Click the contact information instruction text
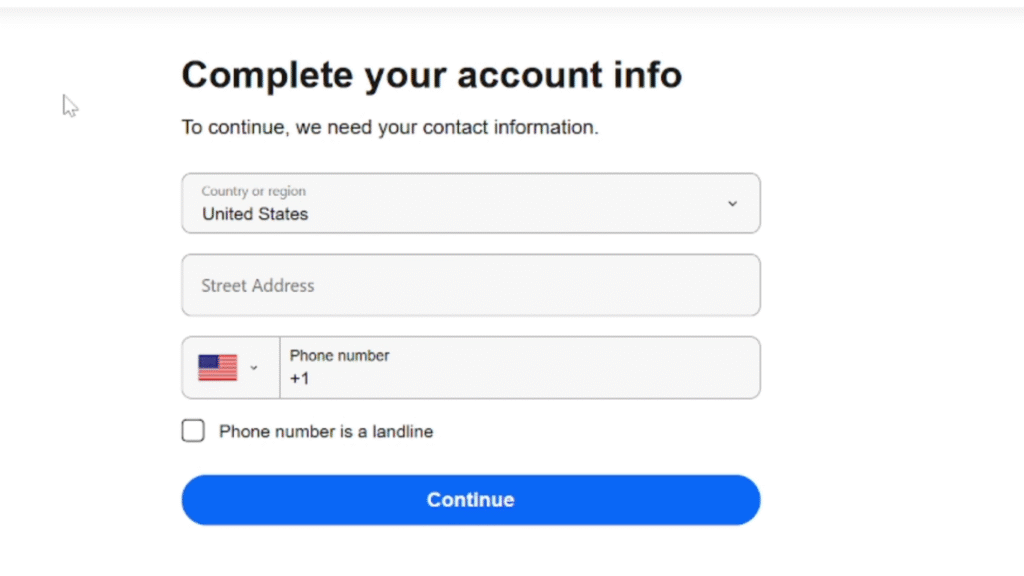Image resolution: width=1024 pixels, height=576 pixels. [x=388, y=127]
